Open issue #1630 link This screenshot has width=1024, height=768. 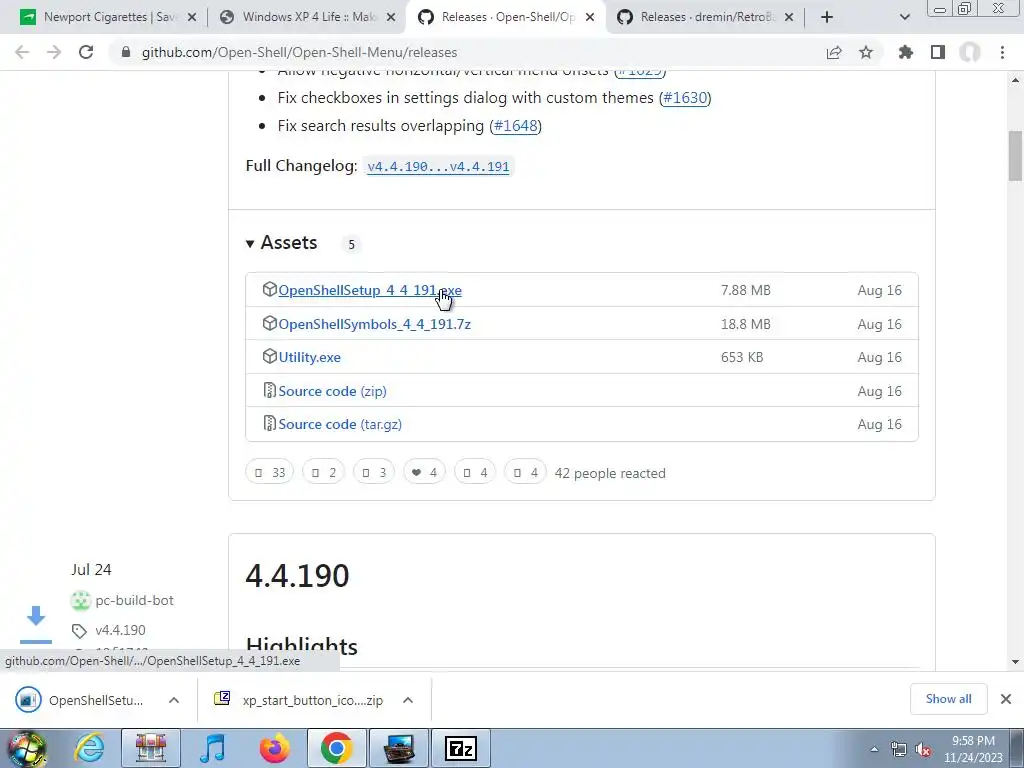pos(685,98)
